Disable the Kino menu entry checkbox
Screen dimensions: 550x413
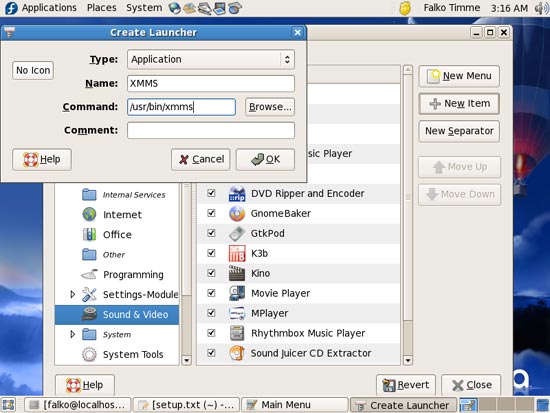[211, 273]
